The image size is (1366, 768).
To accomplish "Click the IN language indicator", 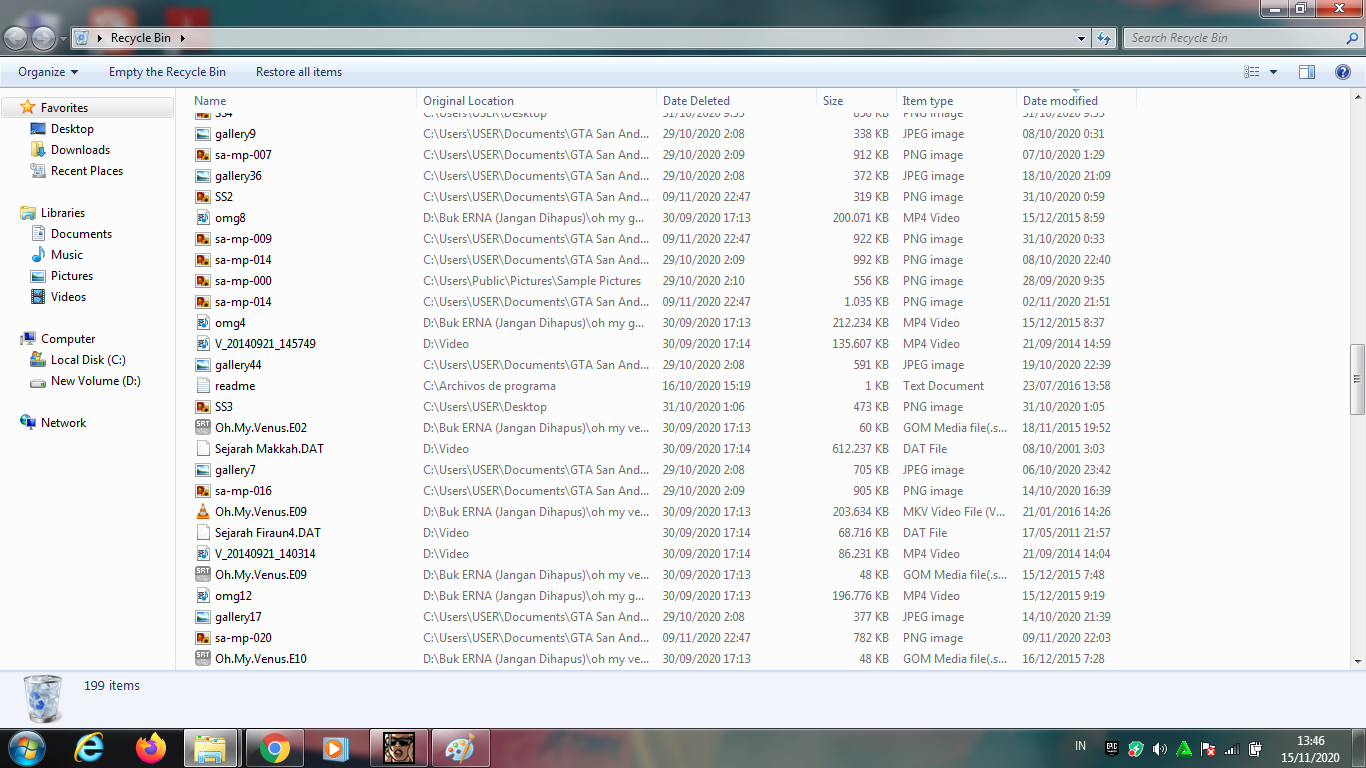I will pos(1080,746).
